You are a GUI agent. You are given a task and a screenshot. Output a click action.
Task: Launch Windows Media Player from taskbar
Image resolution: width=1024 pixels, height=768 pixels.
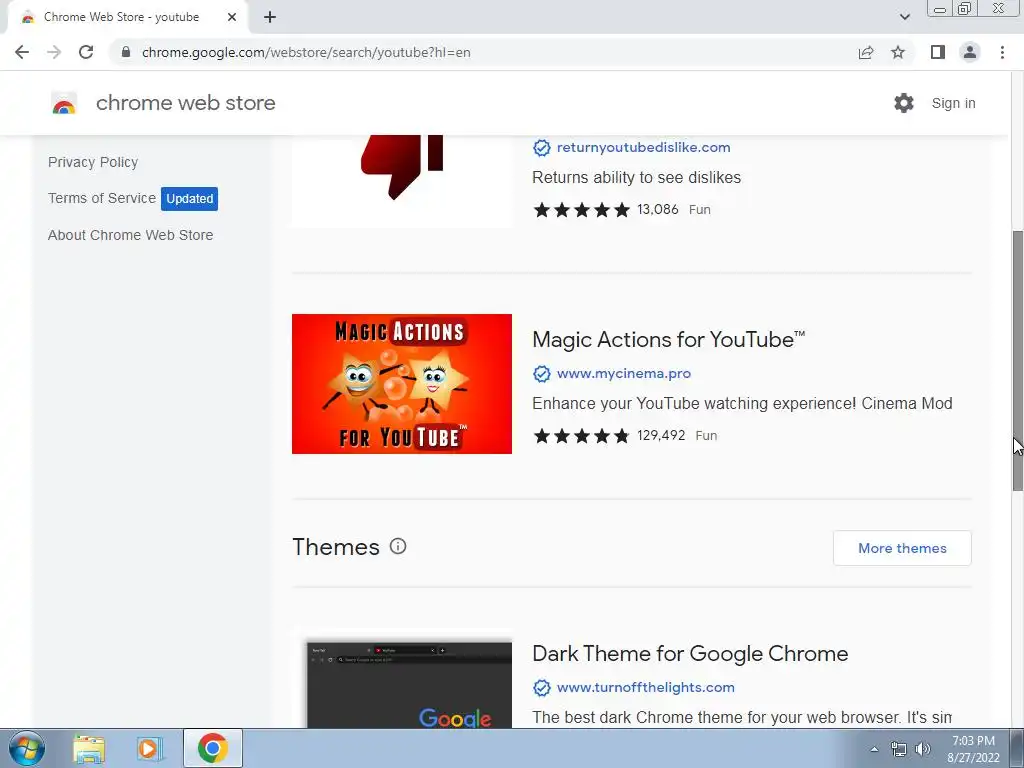point(150,748)
